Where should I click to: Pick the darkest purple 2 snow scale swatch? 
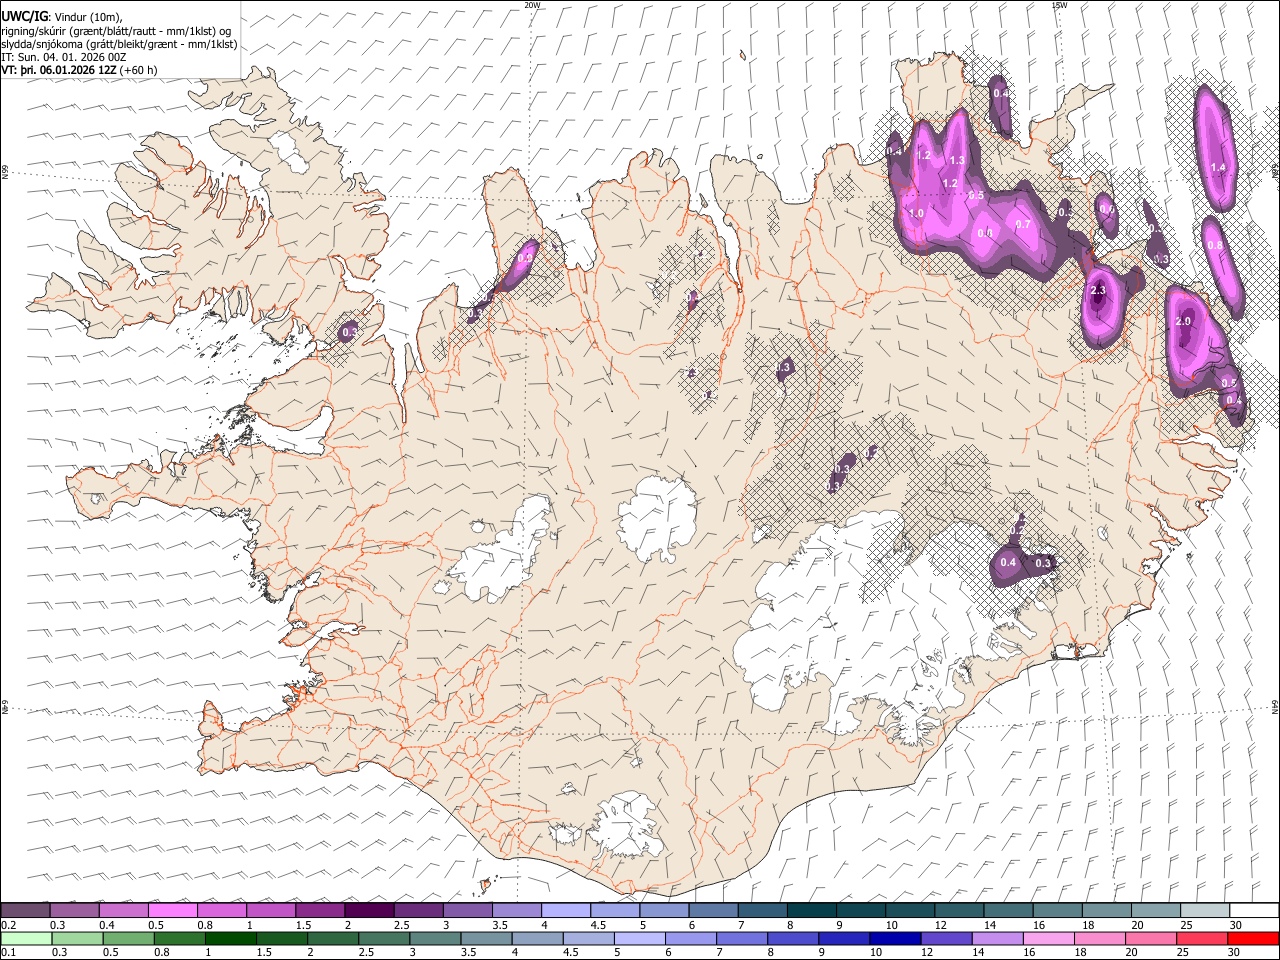pyautogui.click(x=369, y=910)
